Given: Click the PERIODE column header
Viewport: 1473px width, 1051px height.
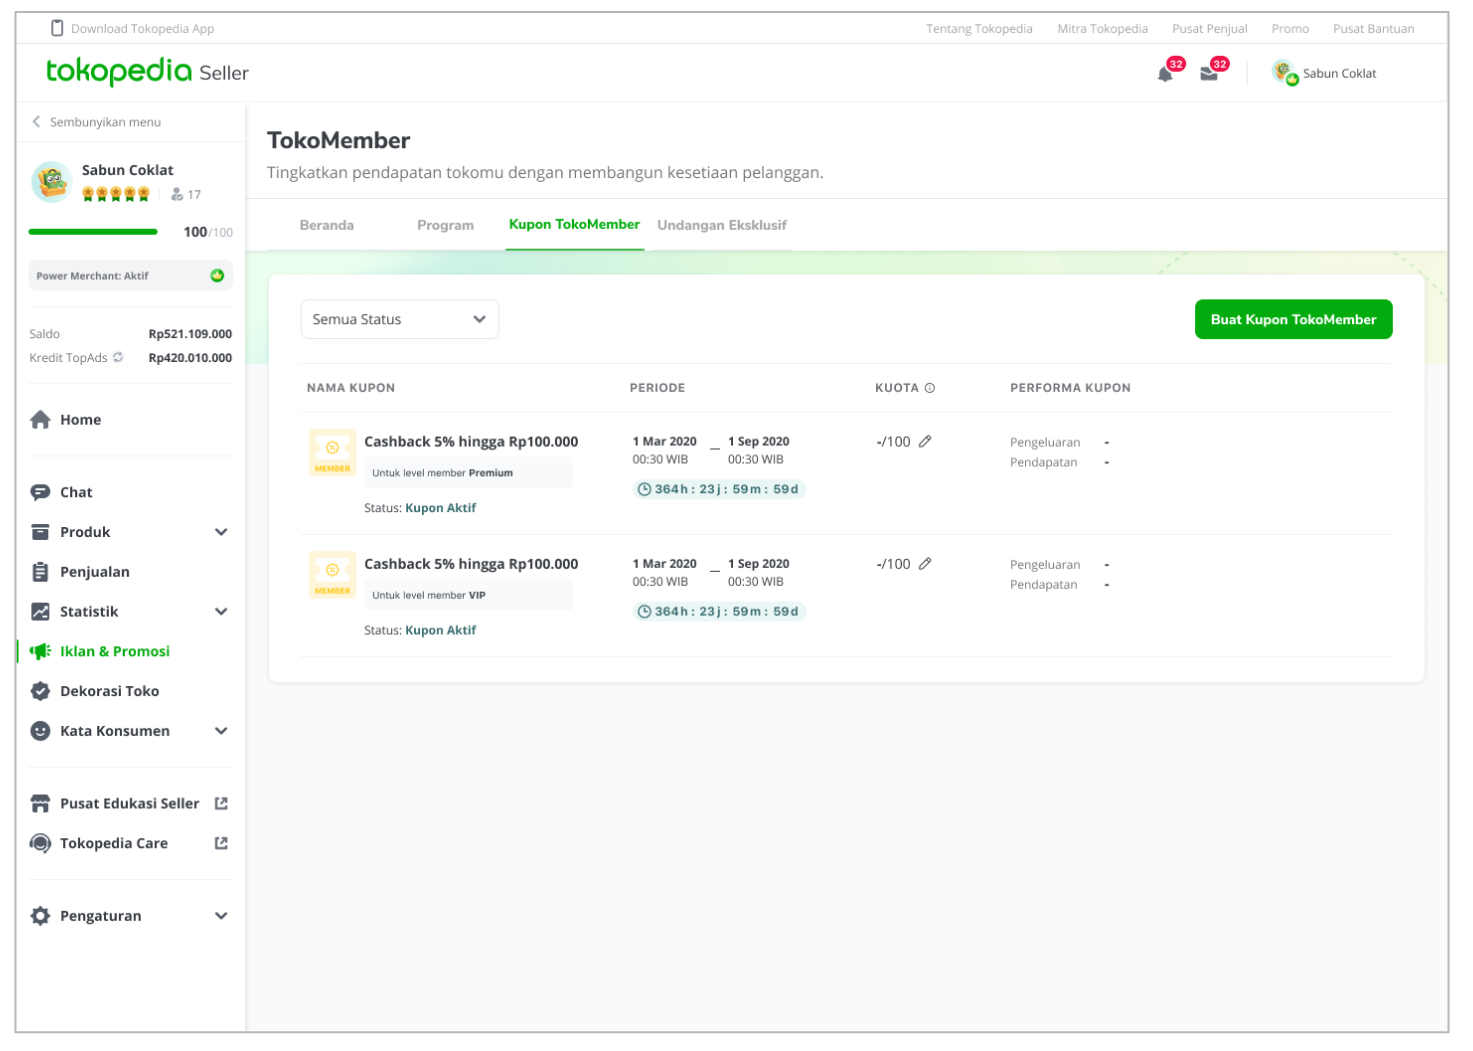Looking at the screenshot, I should pos(657,388).
